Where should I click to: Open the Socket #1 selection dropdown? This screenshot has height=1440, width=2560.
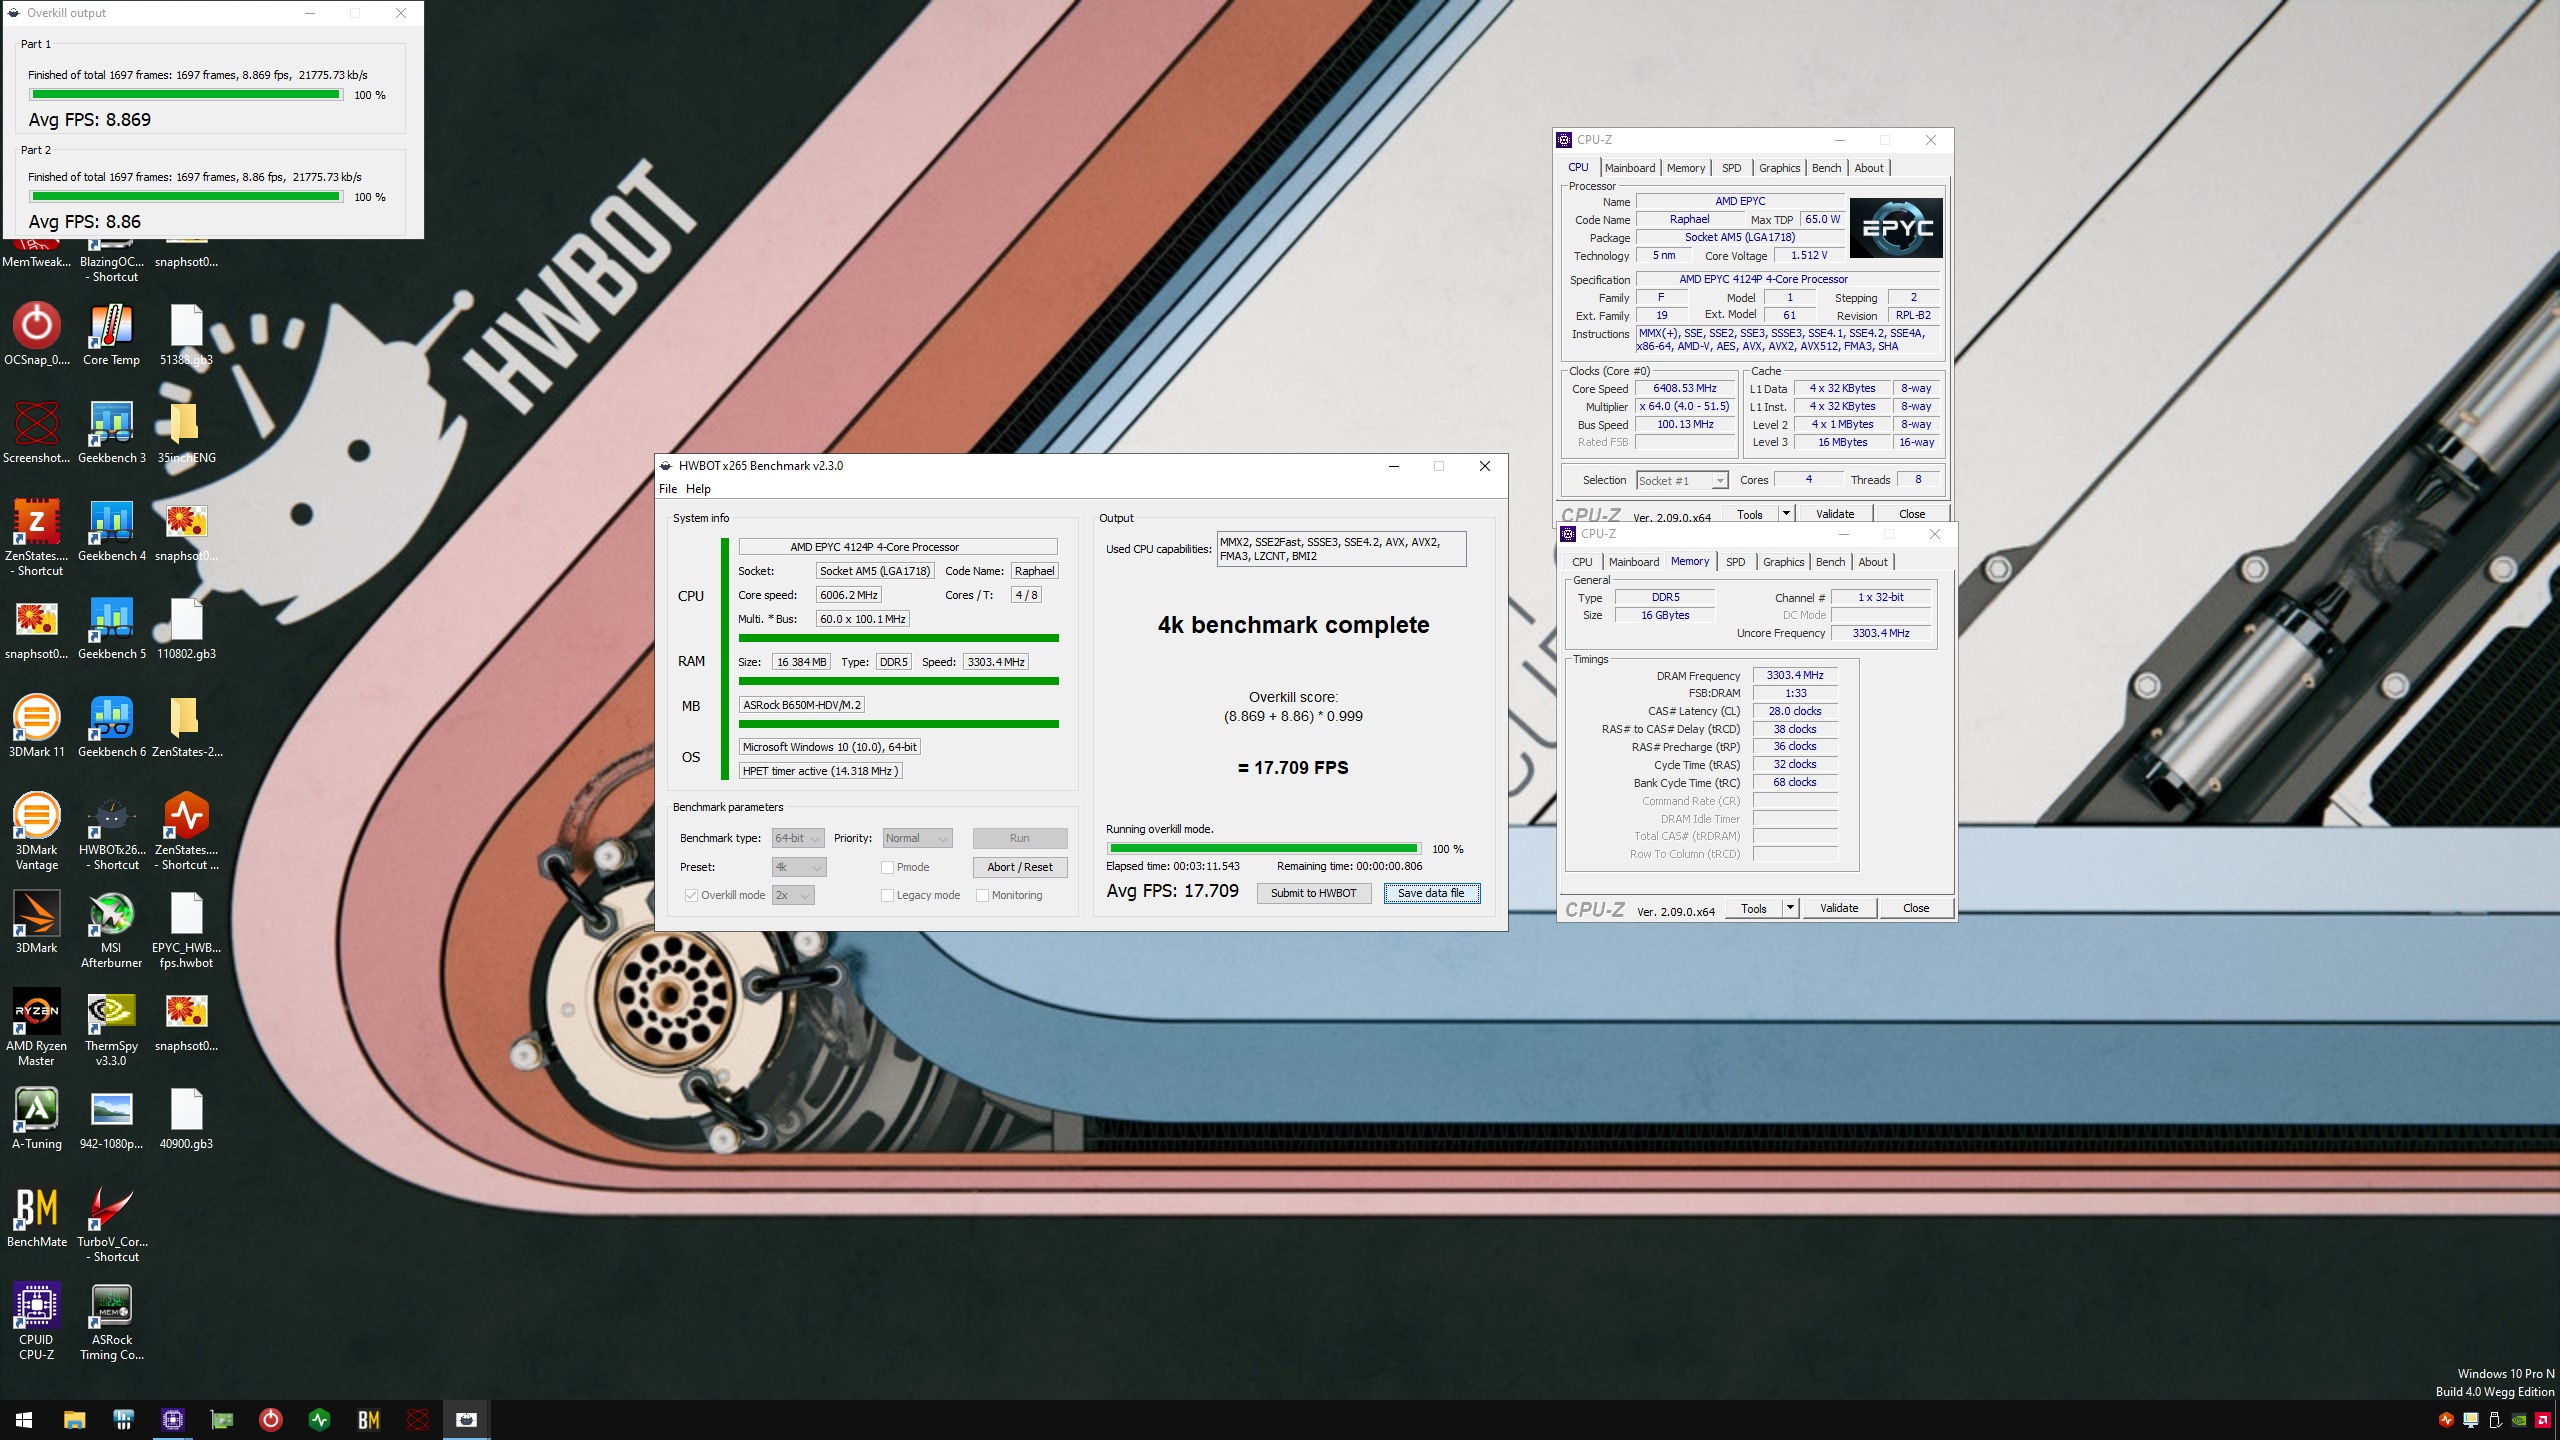click(x=1682, y=481)
